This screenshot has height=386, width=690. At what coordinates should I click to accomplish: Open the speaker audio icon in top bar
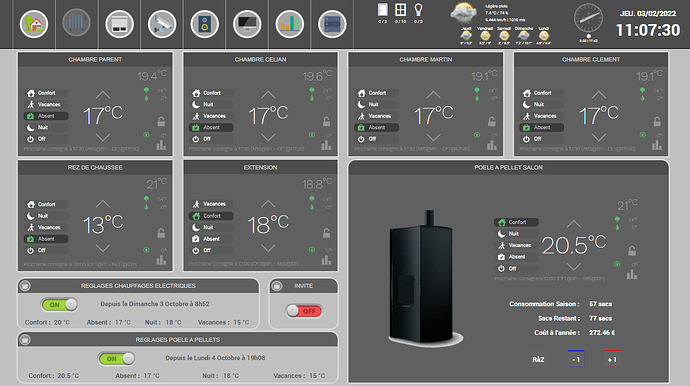pyautogui.click(x=205, y=24)
